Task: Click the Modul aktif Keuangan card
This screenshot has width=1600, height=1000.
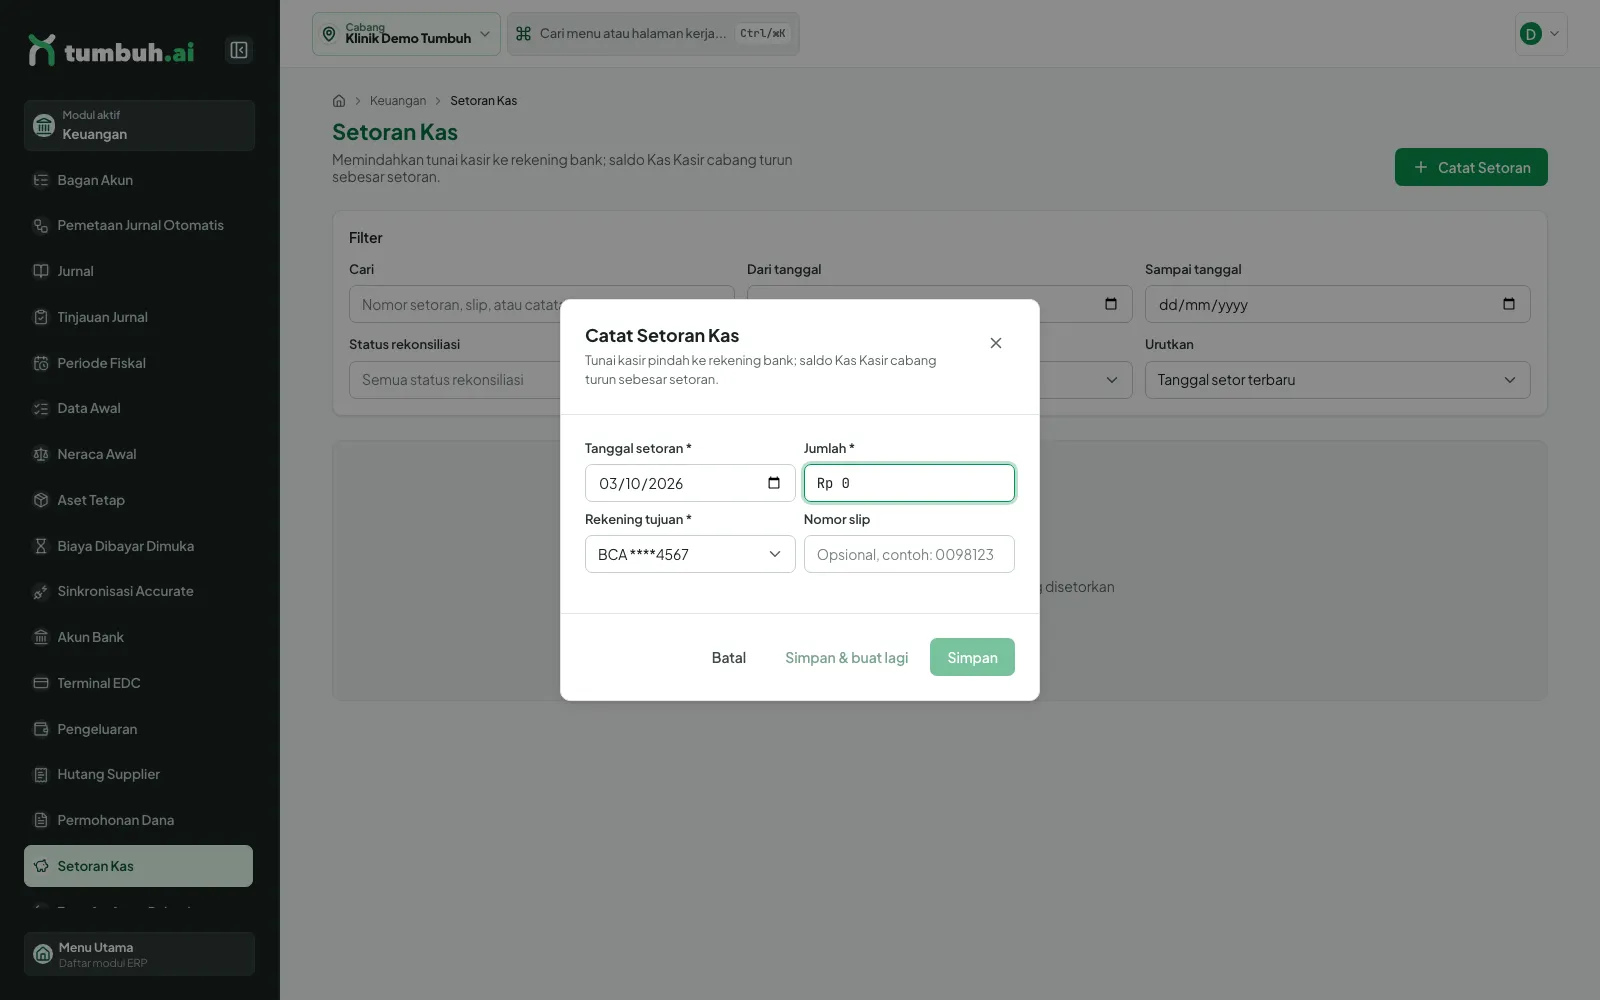Action: 139,125
